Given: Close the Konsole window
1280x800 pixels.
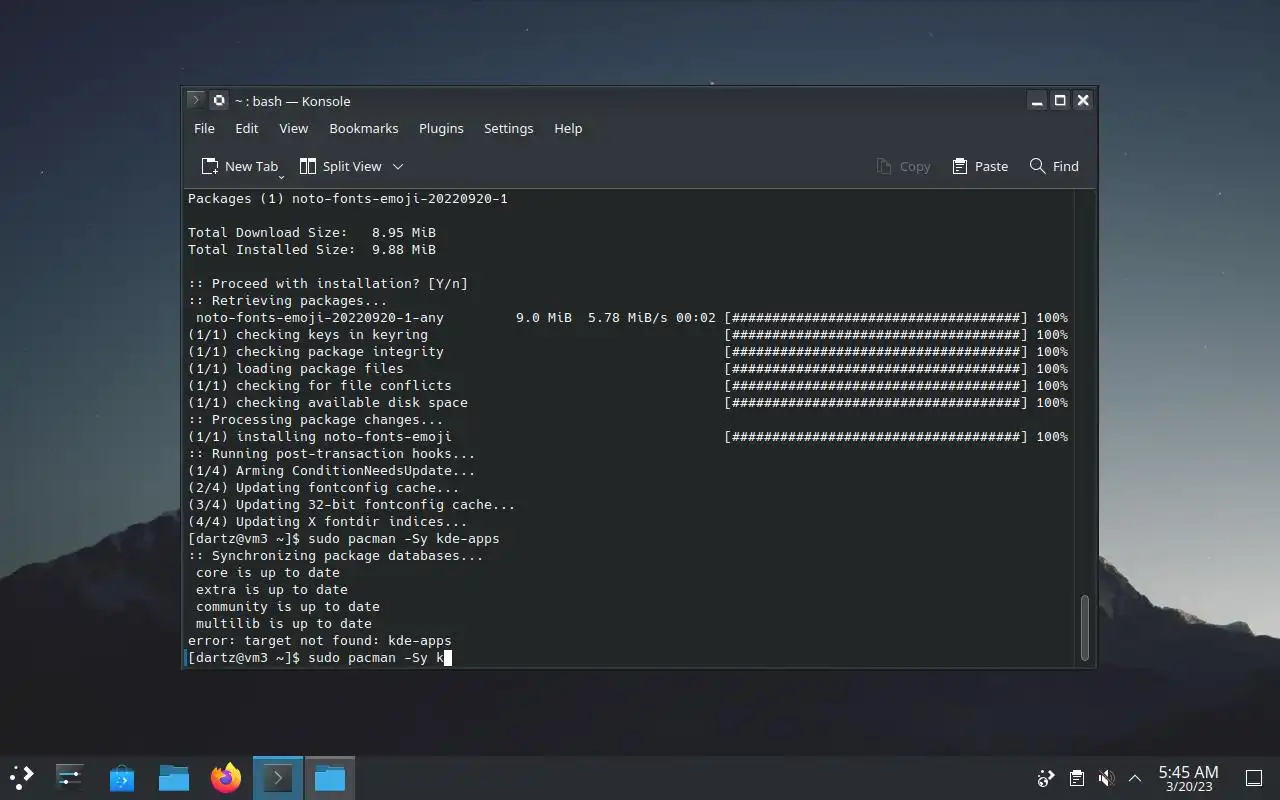Looking at the screenshot, I should 1082,100.
